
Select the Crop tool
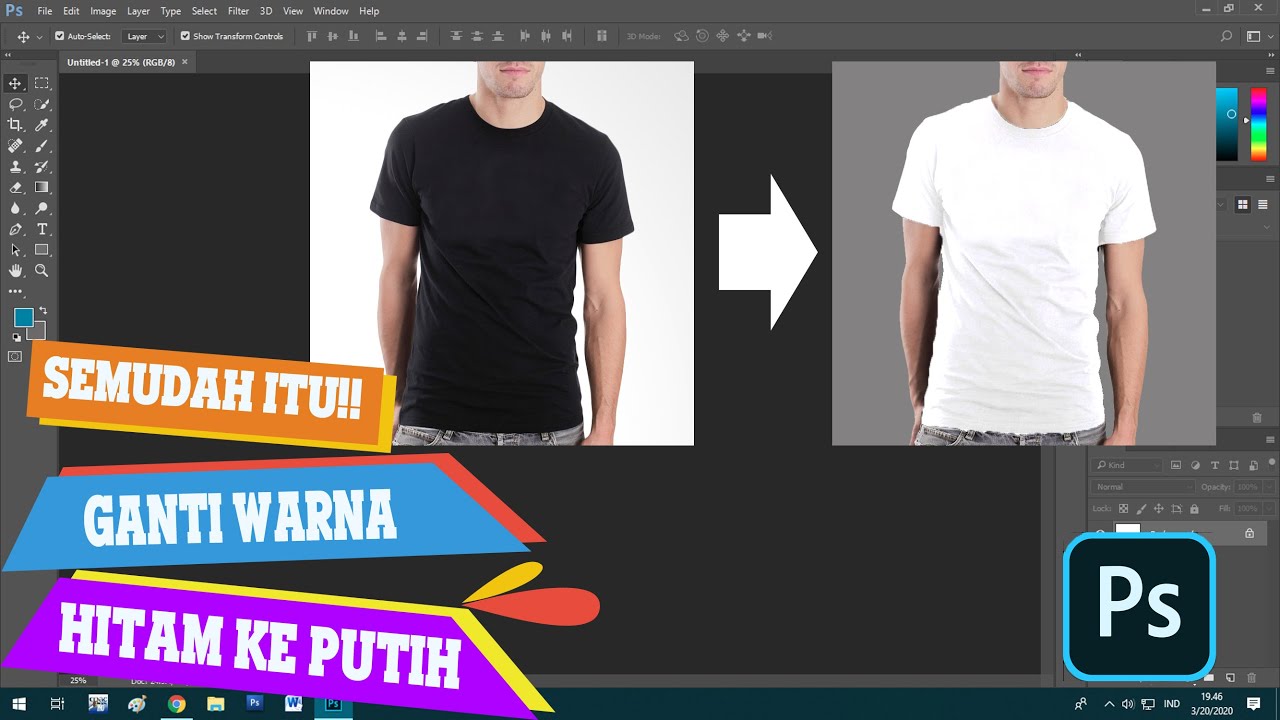(15, 125)
